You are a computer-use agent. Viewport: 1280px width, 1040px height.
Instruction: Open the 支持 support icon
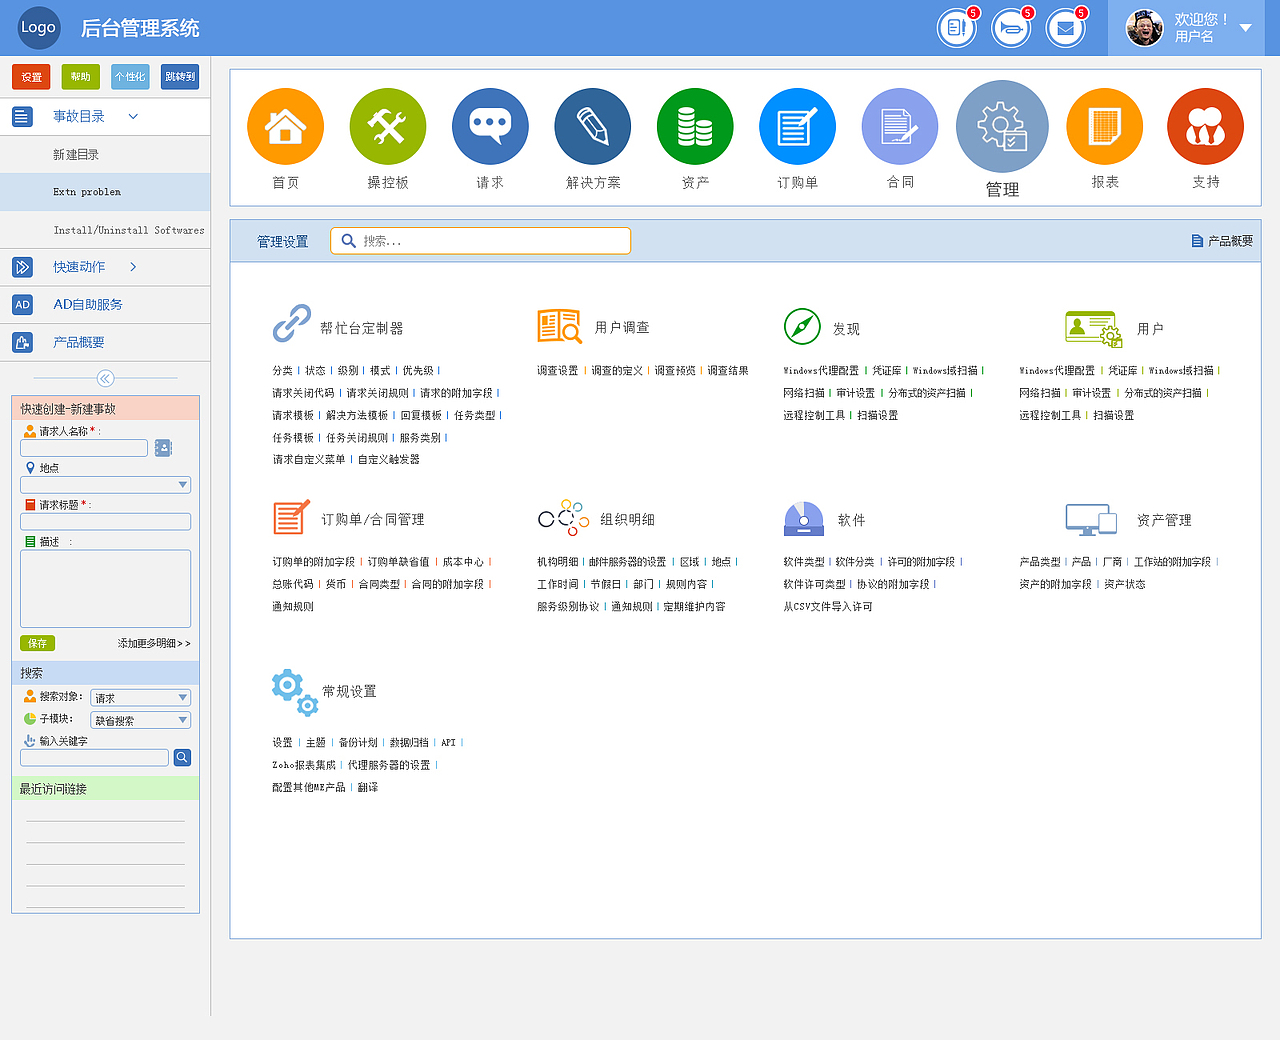point(1206,126)
